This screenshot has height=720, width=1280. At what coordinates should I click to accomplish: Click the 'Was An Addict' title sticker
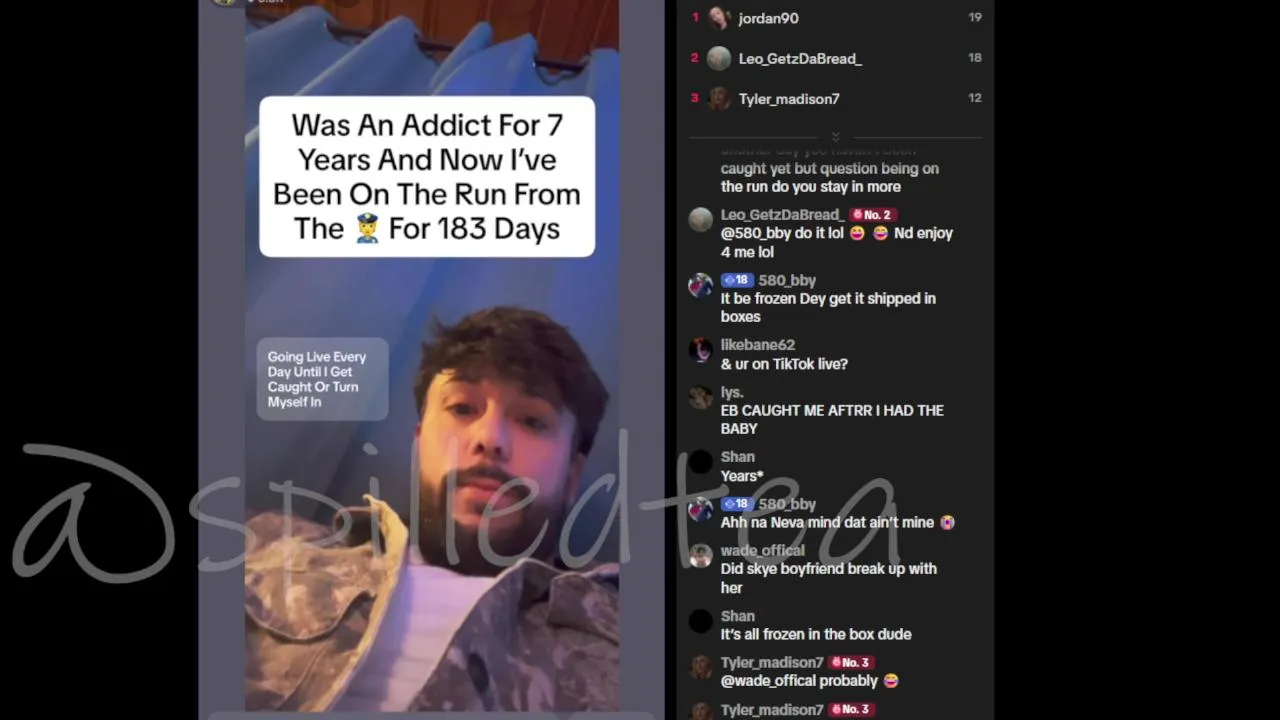tap(427, 177)
